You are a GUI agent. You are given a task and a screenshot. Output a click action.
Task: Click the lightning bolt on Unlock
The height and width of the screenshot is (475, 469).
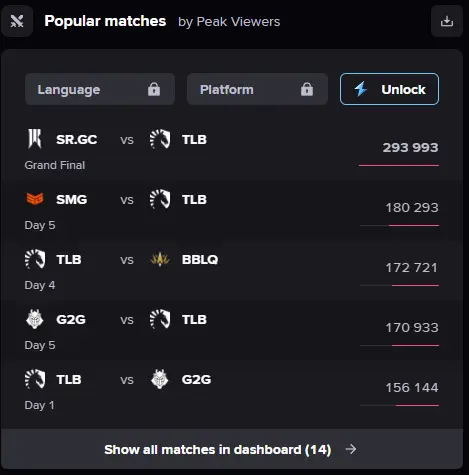pos(361,89)
